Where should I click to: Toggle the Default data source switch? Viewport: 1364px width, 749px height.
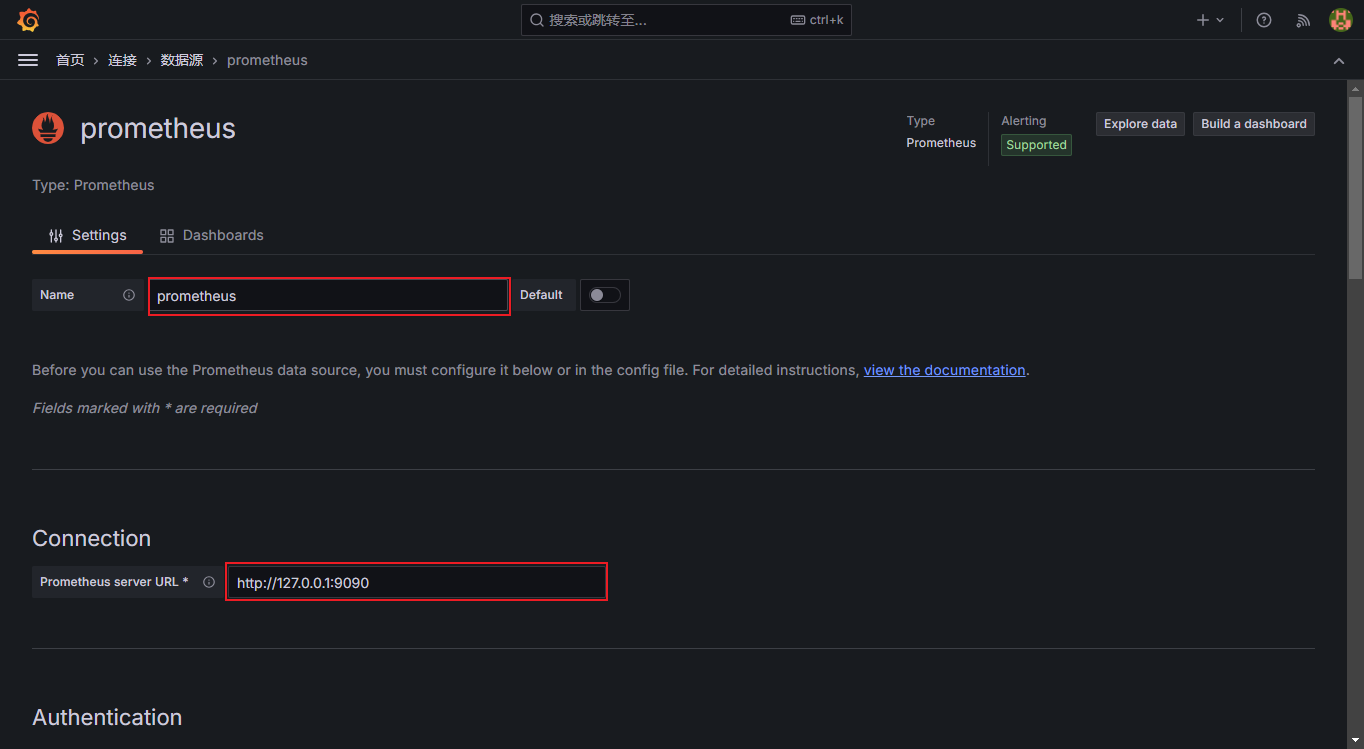pyautogui.click(x=604, y=295)
